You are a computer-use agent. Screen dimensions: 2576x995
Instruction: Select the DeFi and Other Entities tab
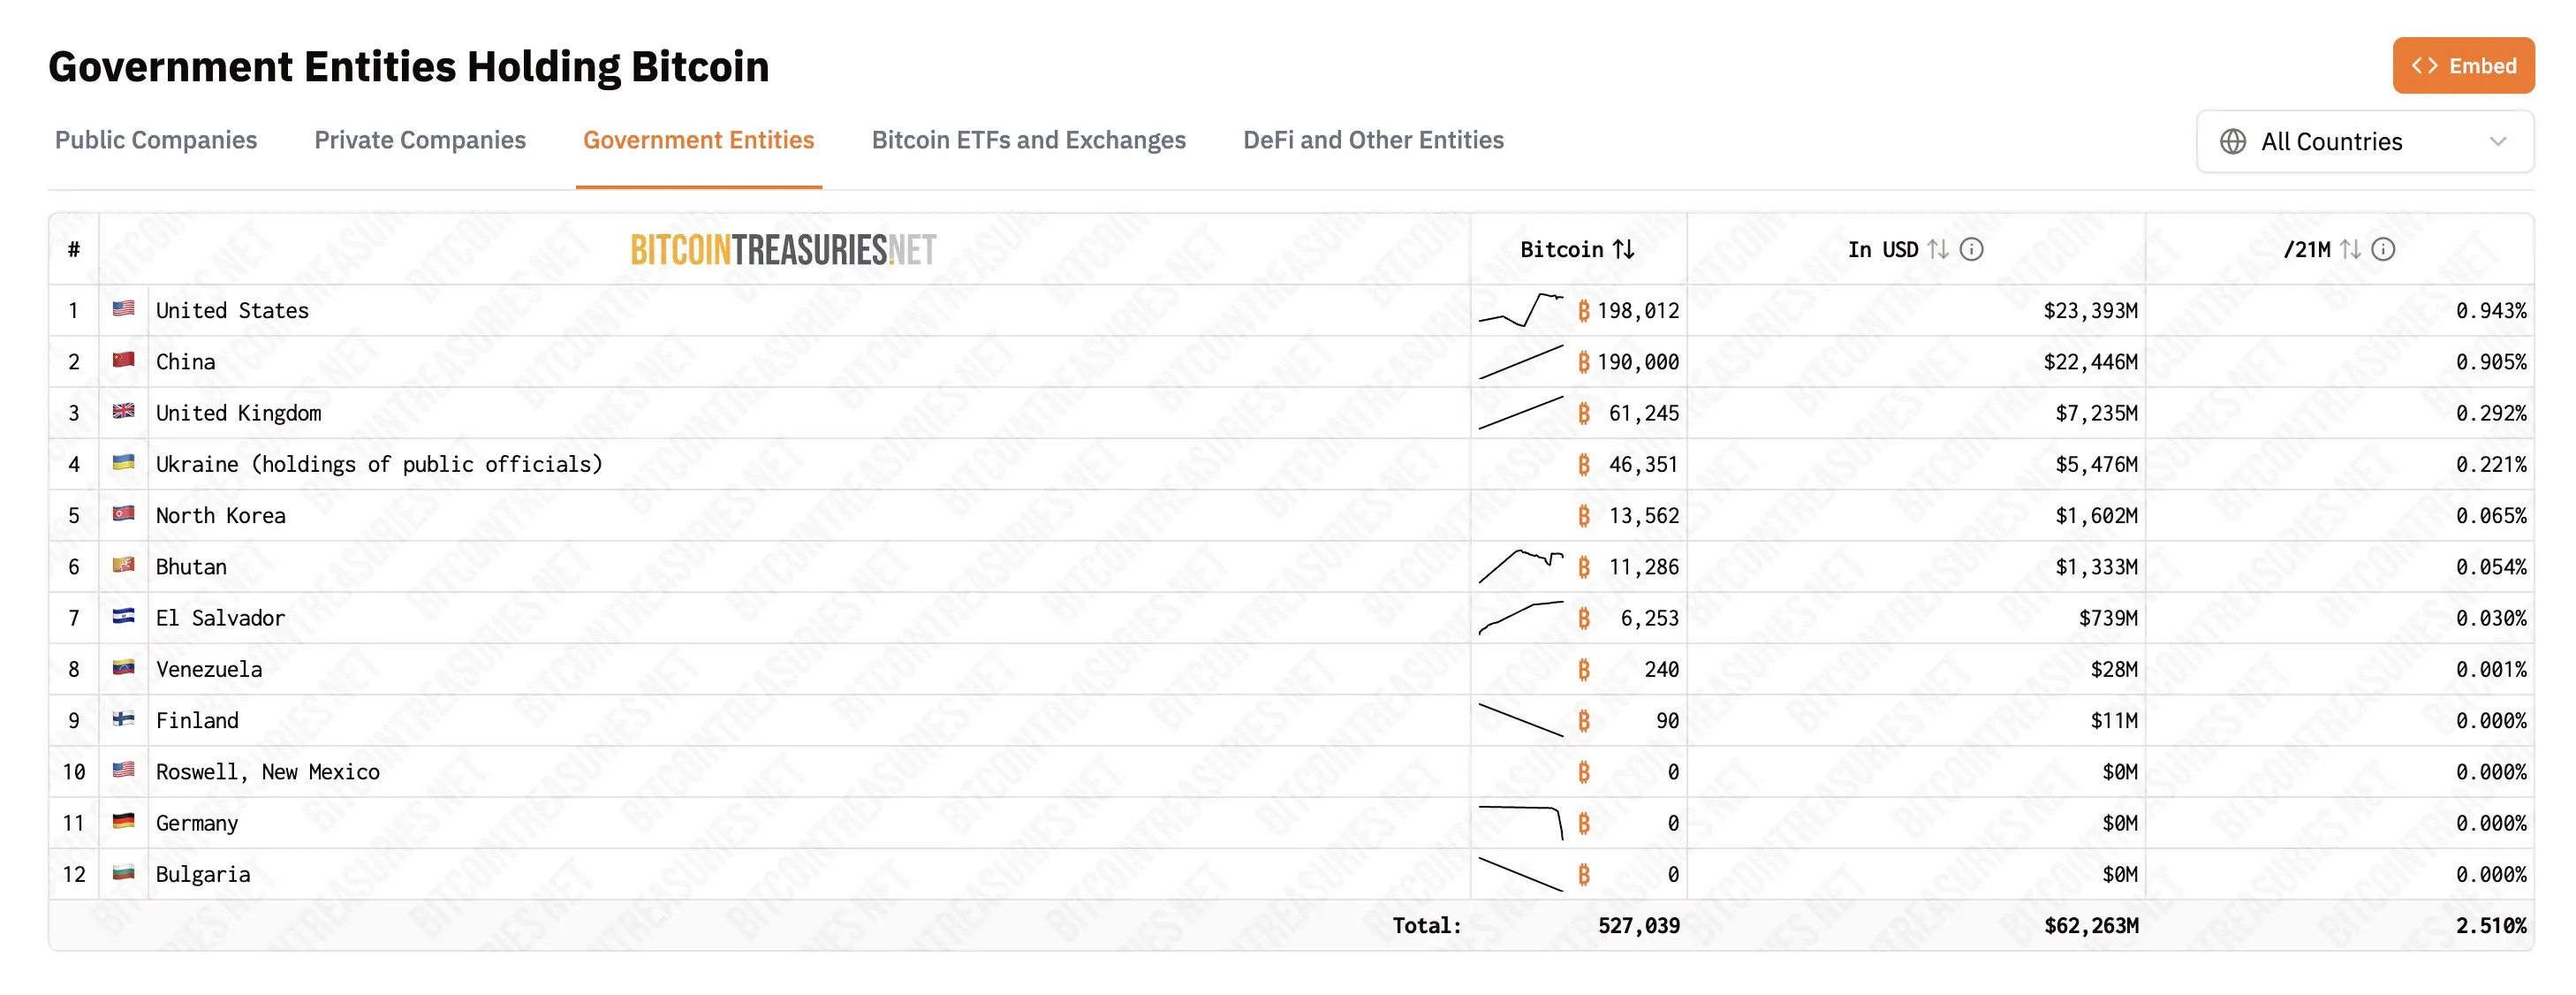[x=1373, y=140]
